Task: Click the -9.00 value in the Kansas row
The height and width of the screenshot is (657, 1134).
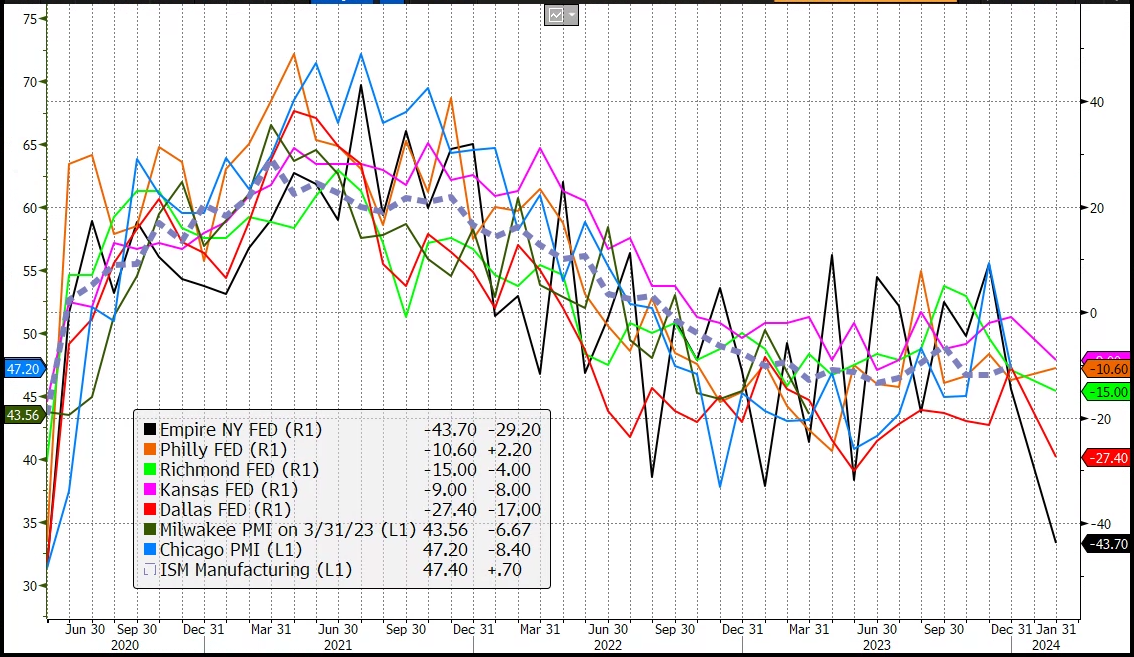Action: click(x=445, y=490)
